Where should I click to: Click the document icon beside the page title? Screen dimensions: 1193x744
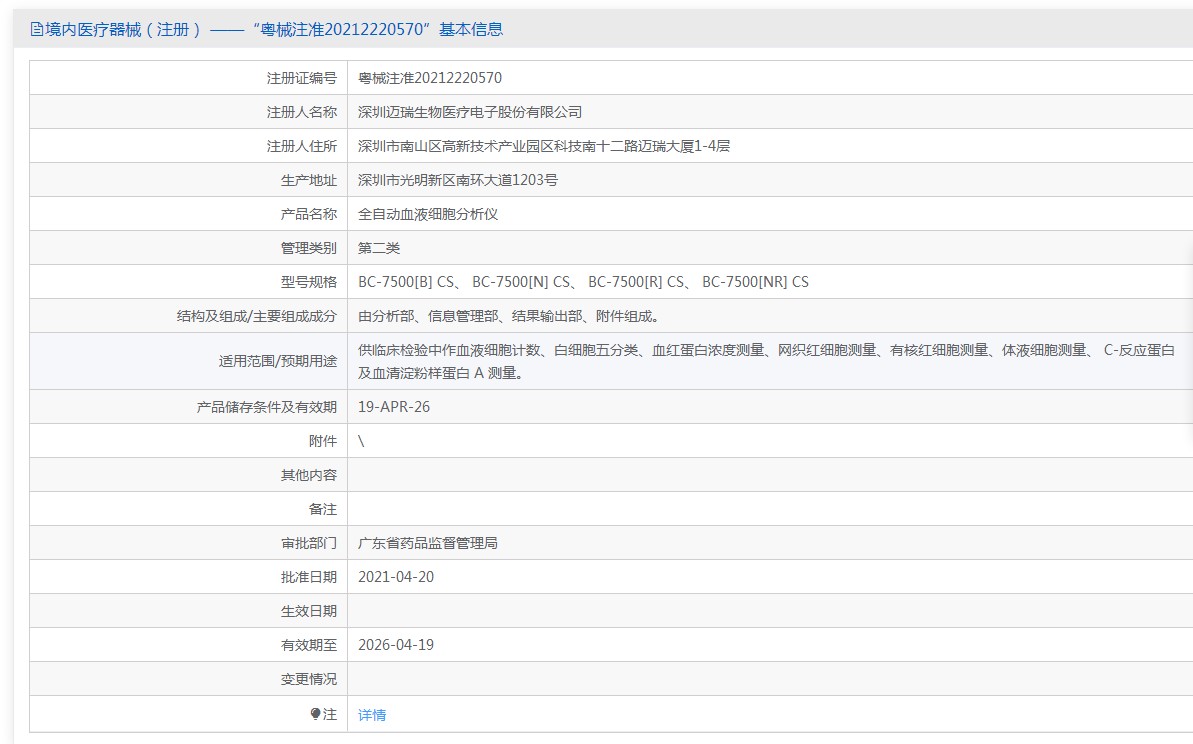(37, 30)
